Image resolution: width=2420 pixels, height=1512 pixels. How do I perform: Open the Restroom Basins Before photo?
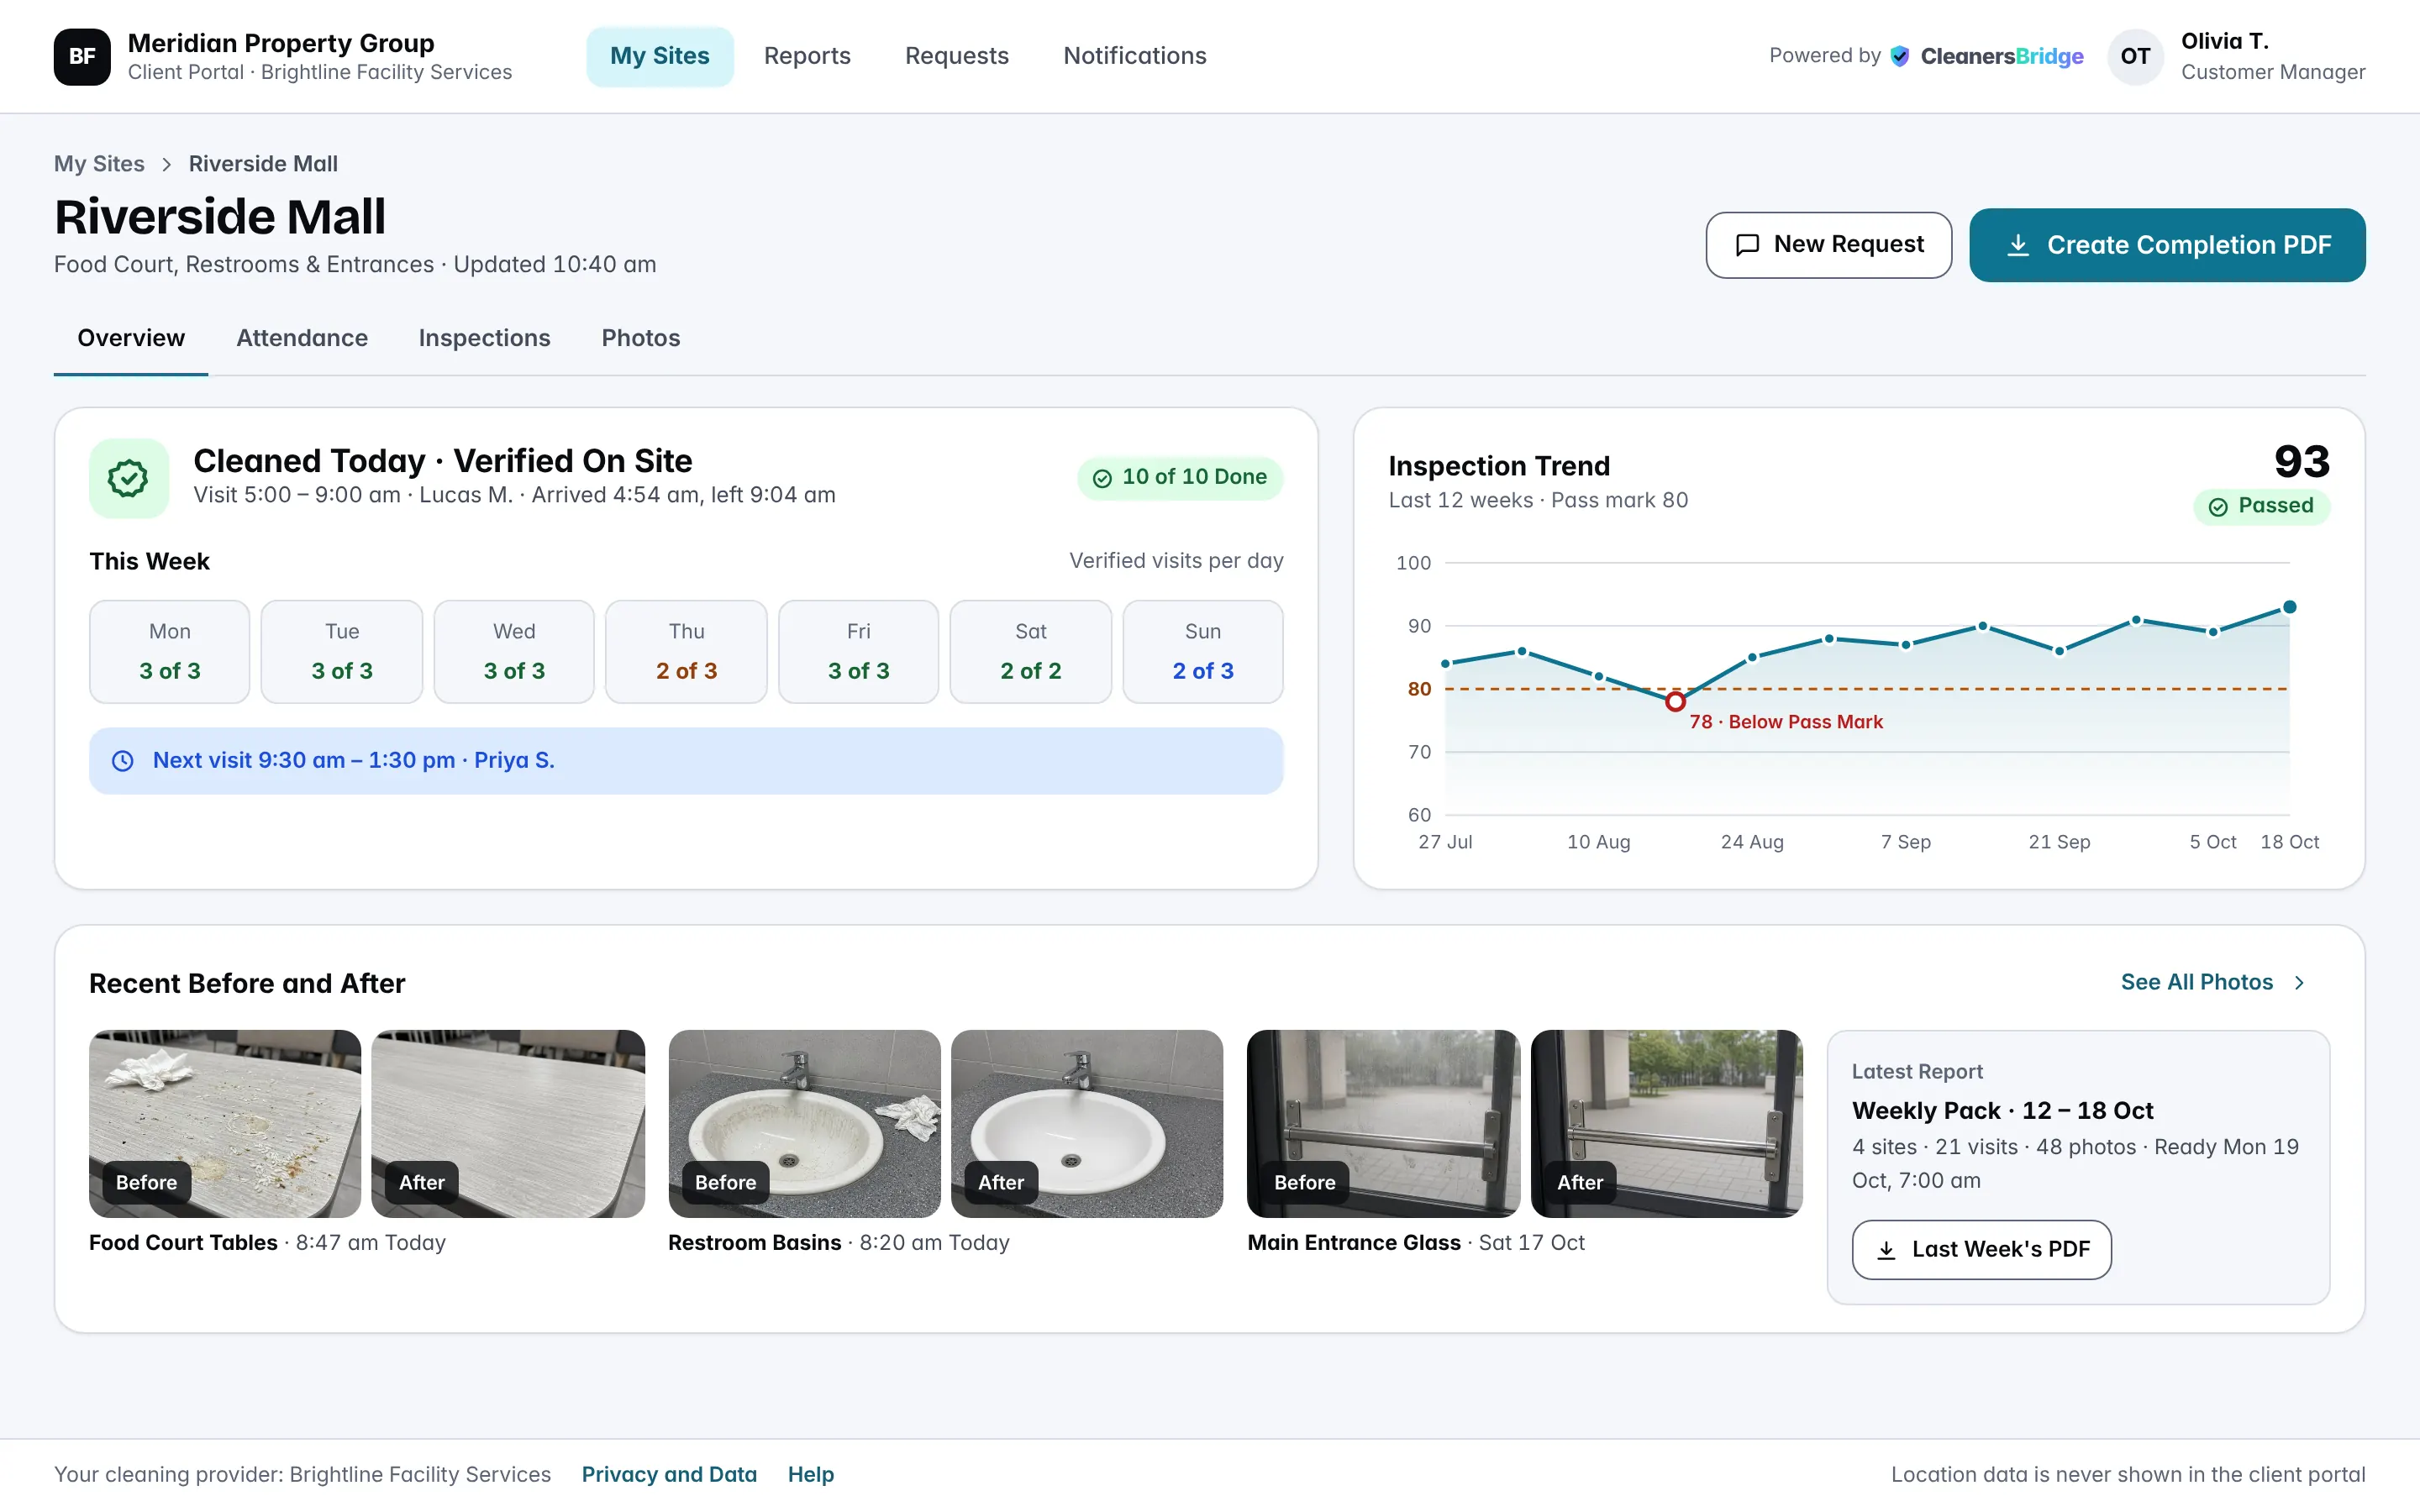(804, 1124)
